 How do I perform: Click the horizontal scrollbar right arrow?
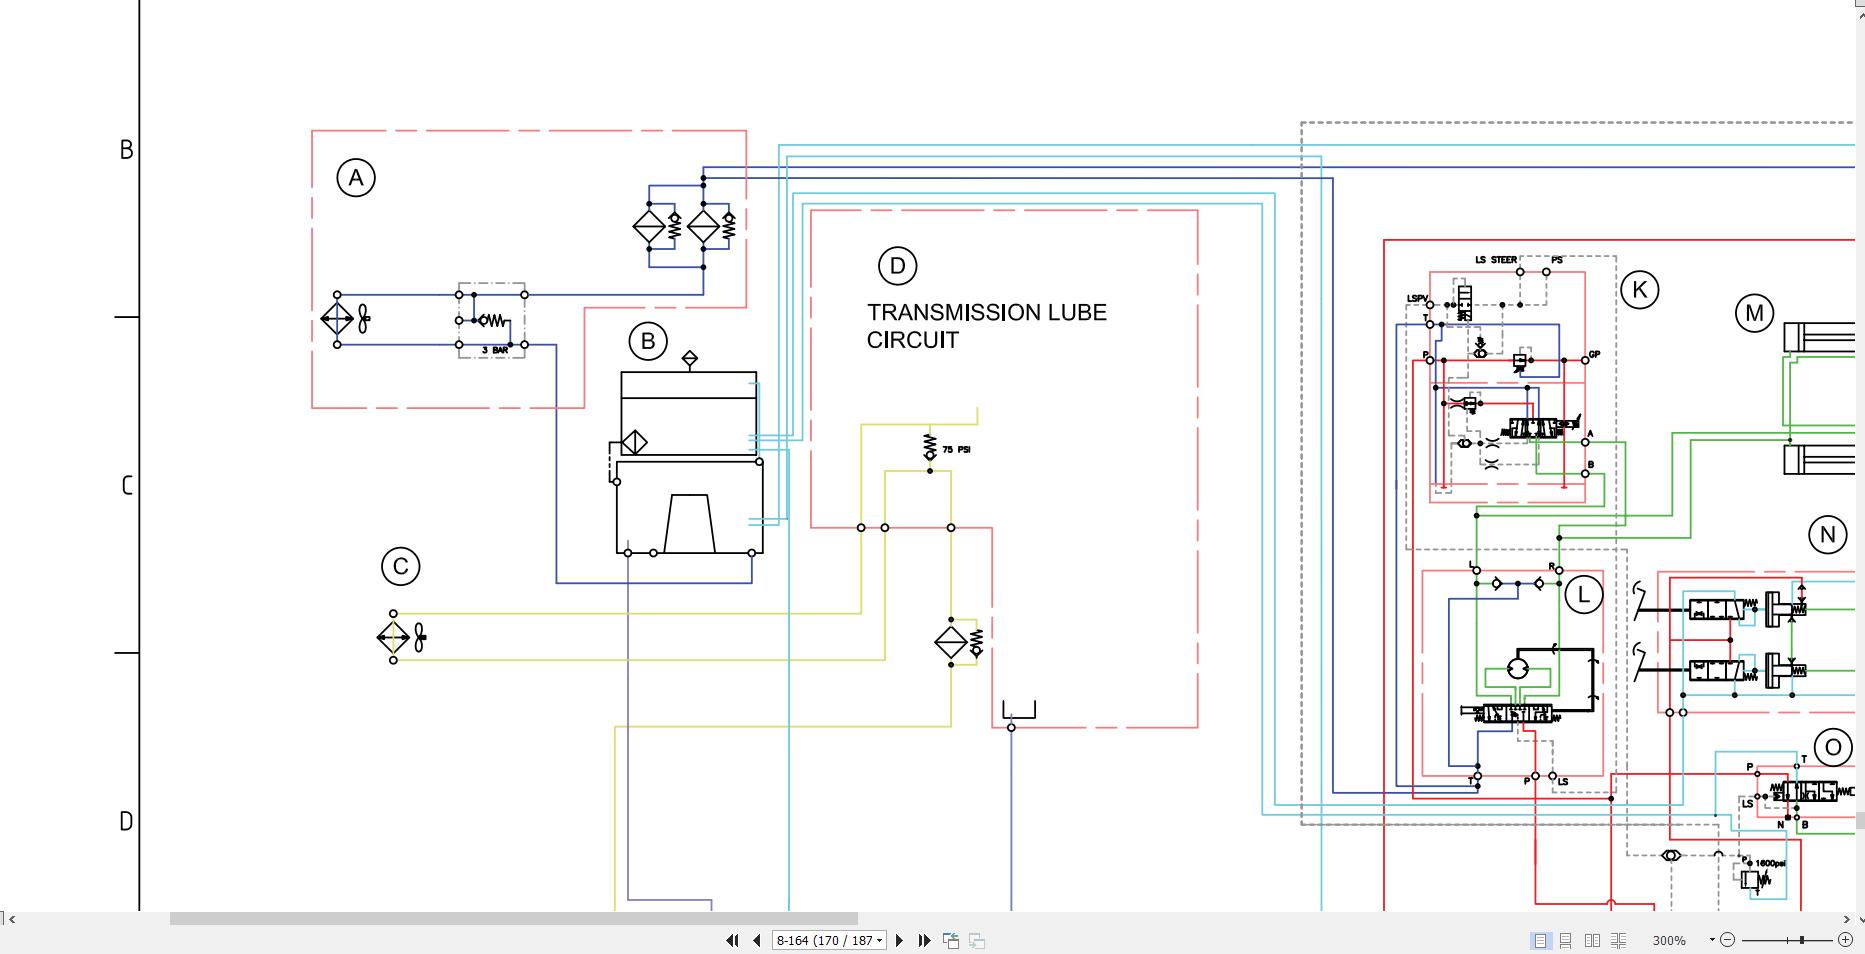1846,918
